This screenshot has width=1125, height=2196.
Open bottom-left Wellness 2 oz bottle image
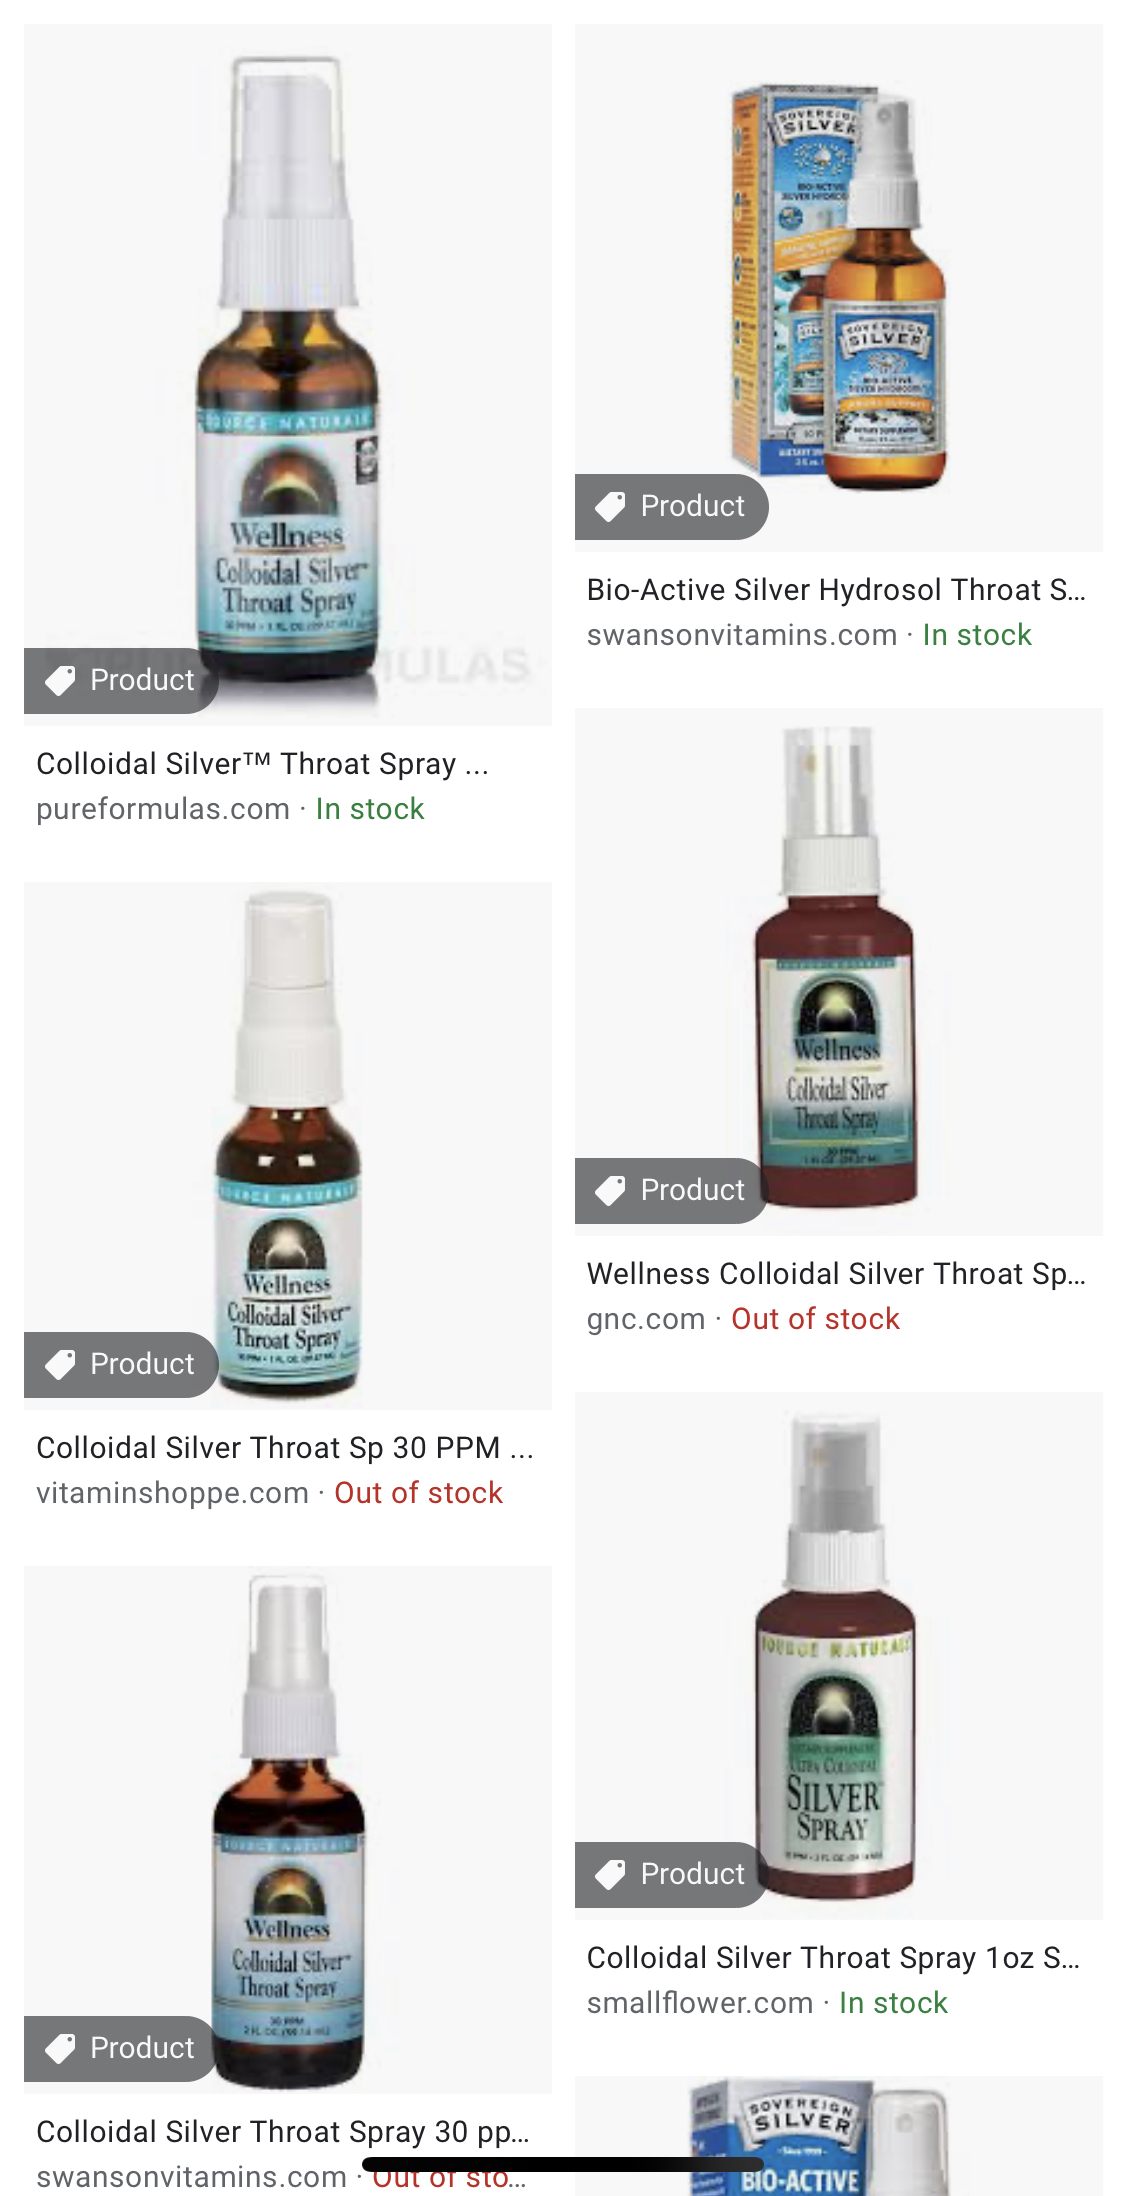click(x=288, y=1830)
